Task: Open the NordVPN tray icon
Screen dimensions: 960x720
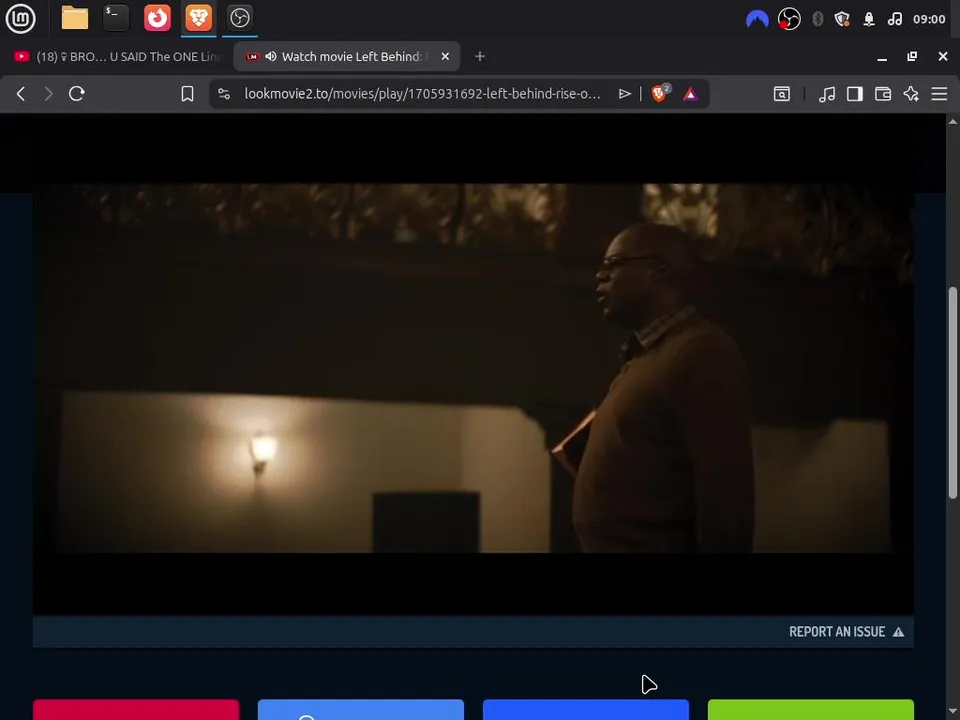Action: 757,19
